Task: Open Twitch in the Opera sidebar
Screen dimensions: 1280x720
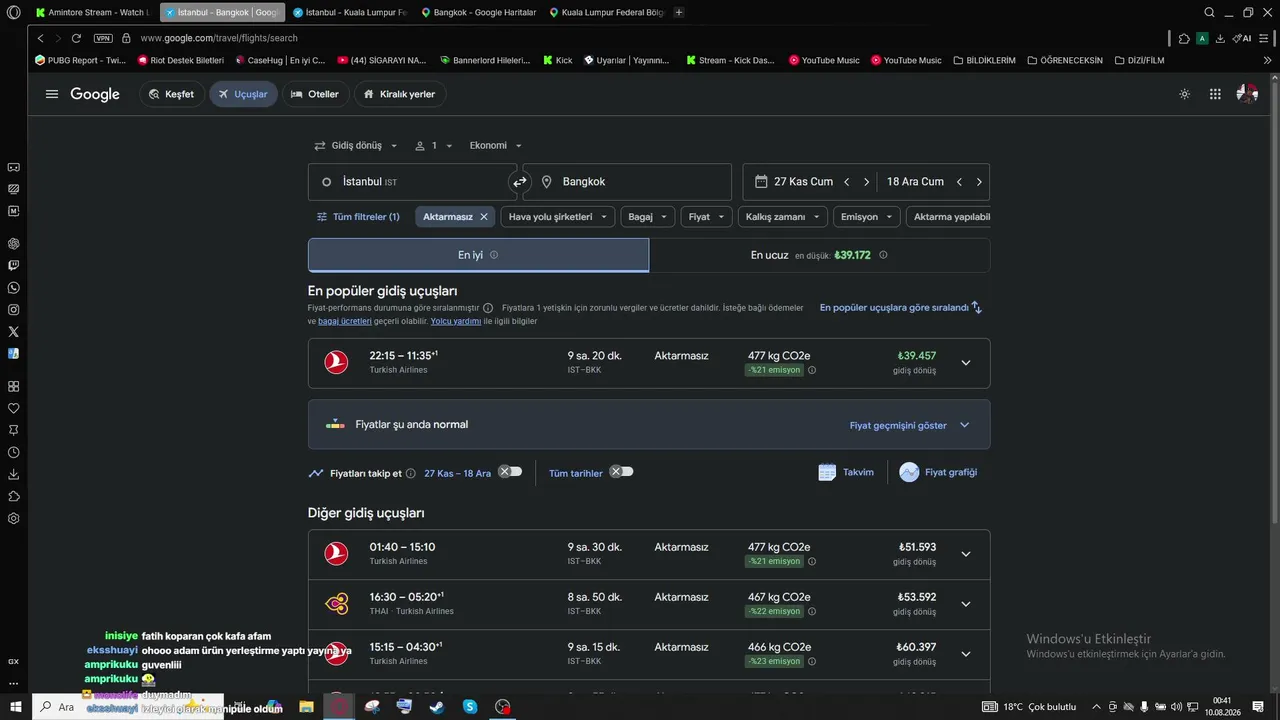Action: coord(14,265)
